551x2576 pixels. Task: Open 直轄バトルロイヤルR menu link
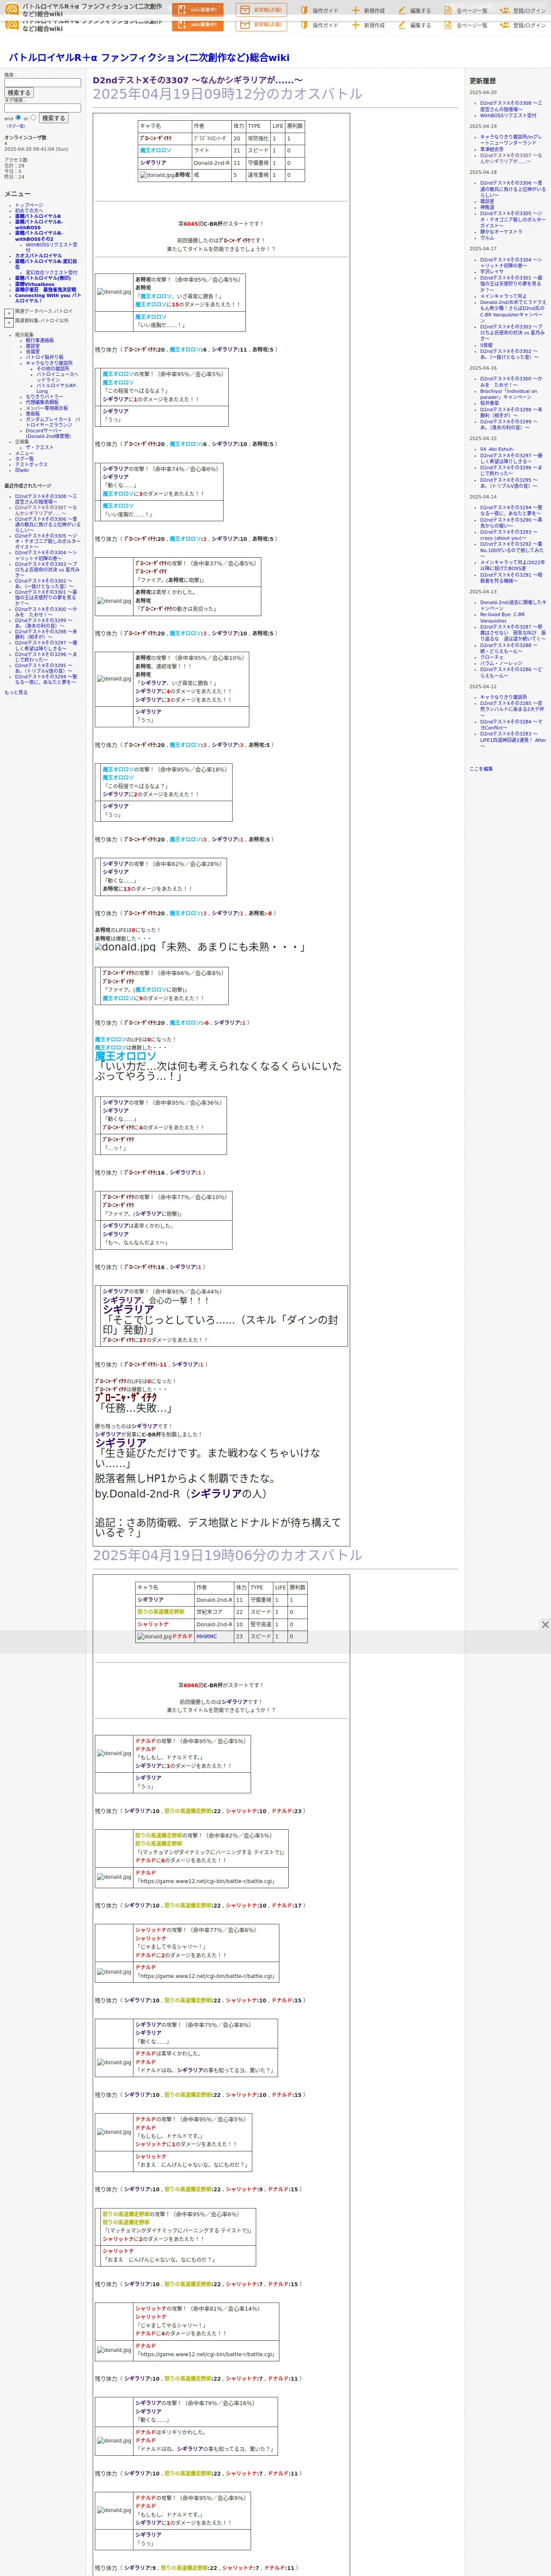point(38,217)
